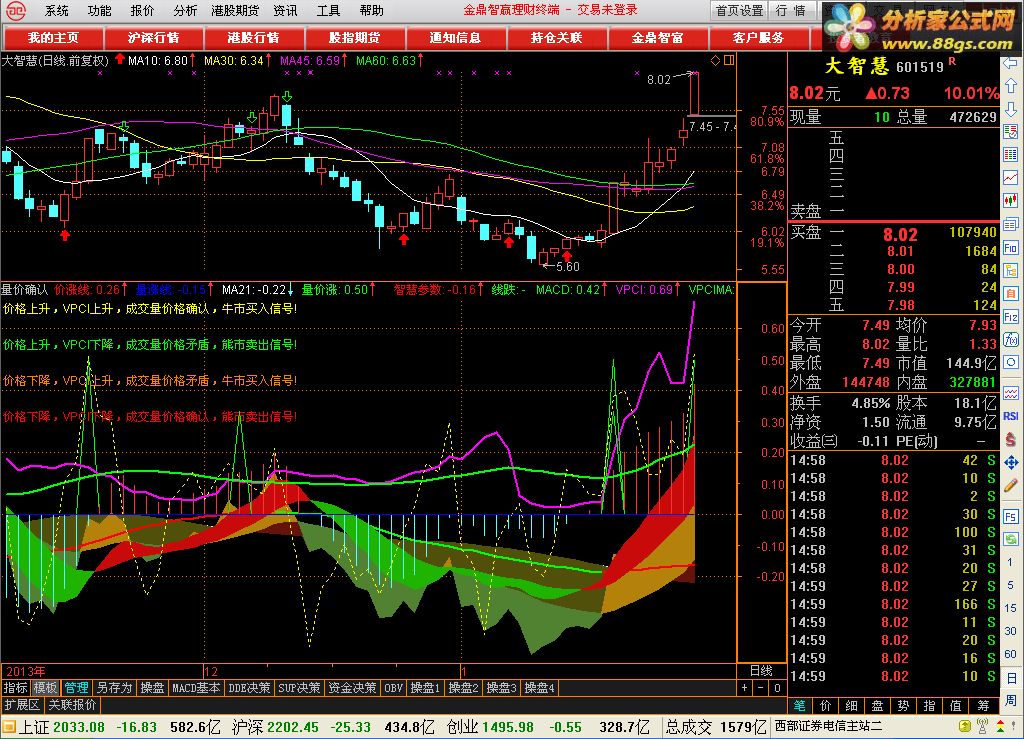Screen dimensions: 1024x739
Task: Click the minus zoom button below chart
Action: coord(761,688)
